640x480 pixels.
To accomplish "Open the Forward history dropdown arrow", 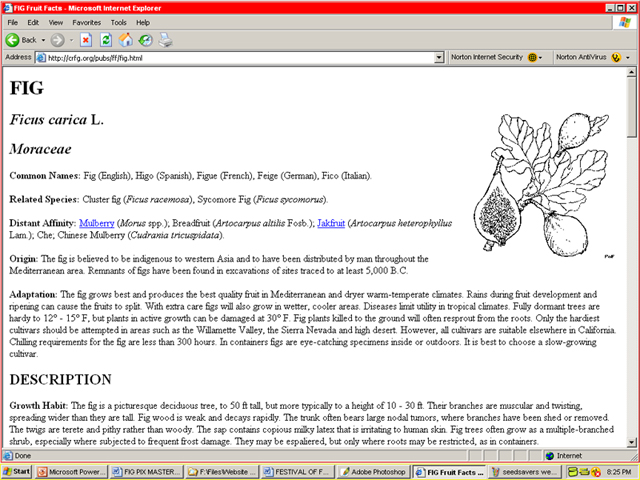I will [x=71, y=40].
